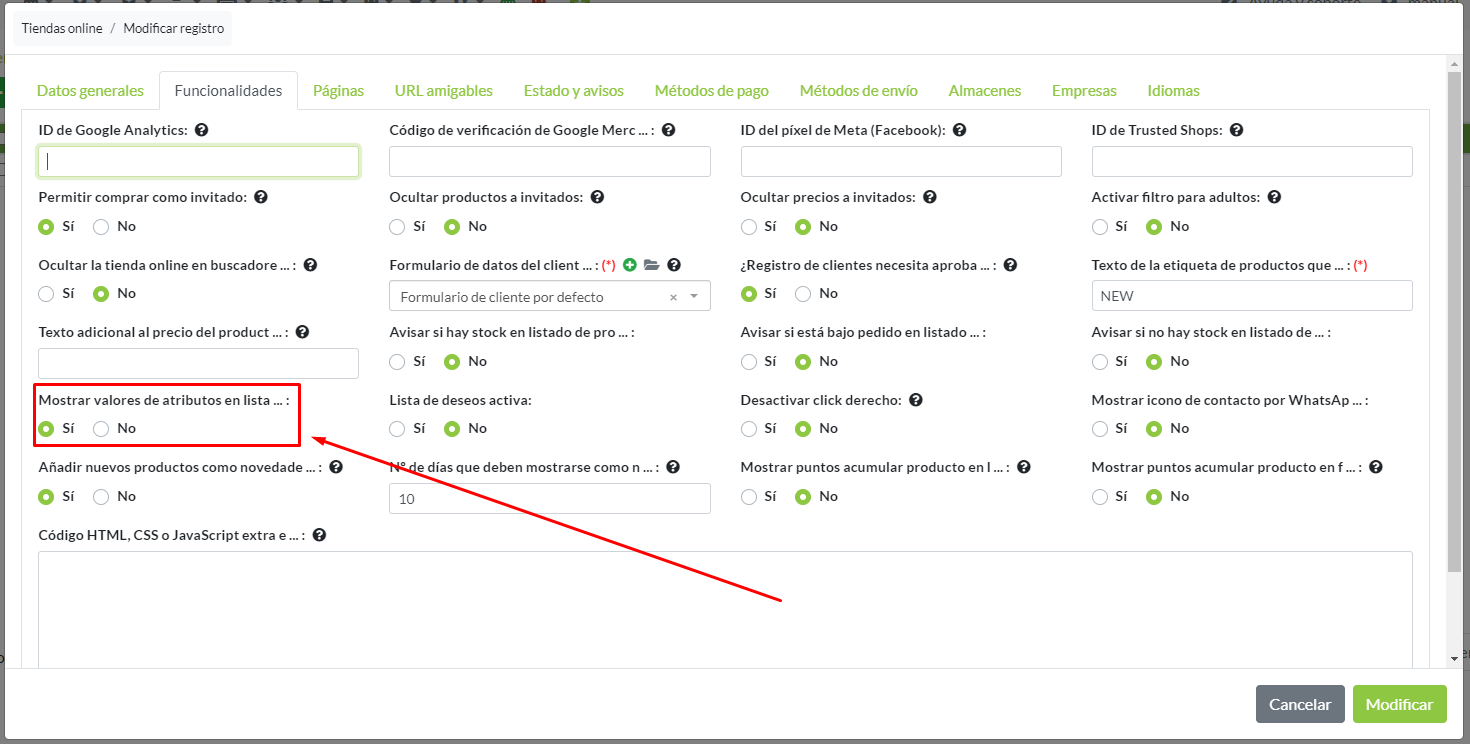The width and height of the screenshot is (1470, 744).
Task: Switch to the Métodos de pago tab
Action: point(711,90)
